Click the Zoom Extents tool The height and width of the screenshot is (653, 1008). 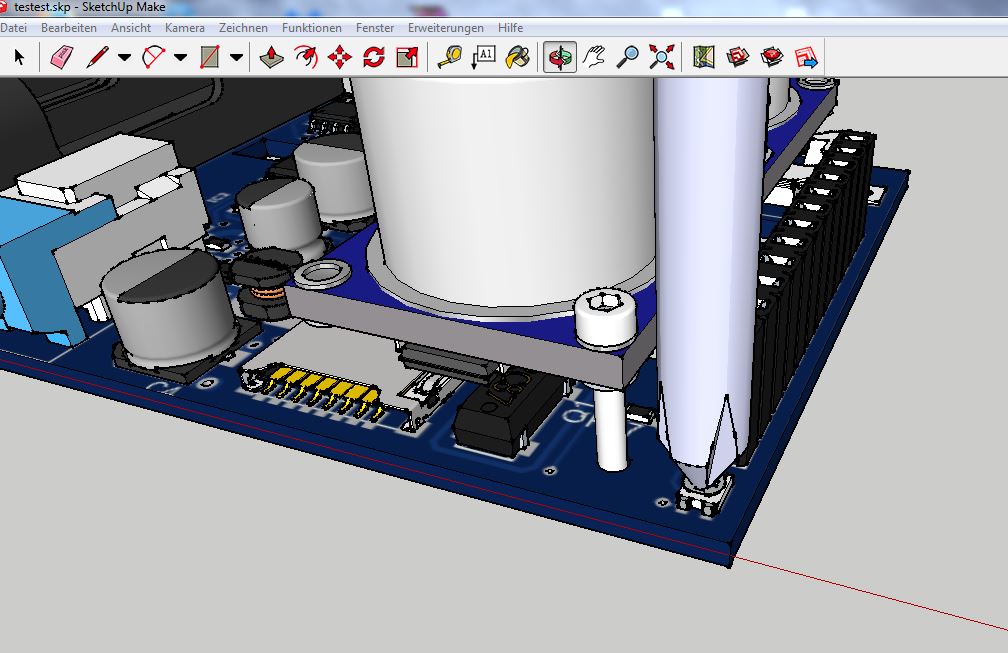pos(661,57)
